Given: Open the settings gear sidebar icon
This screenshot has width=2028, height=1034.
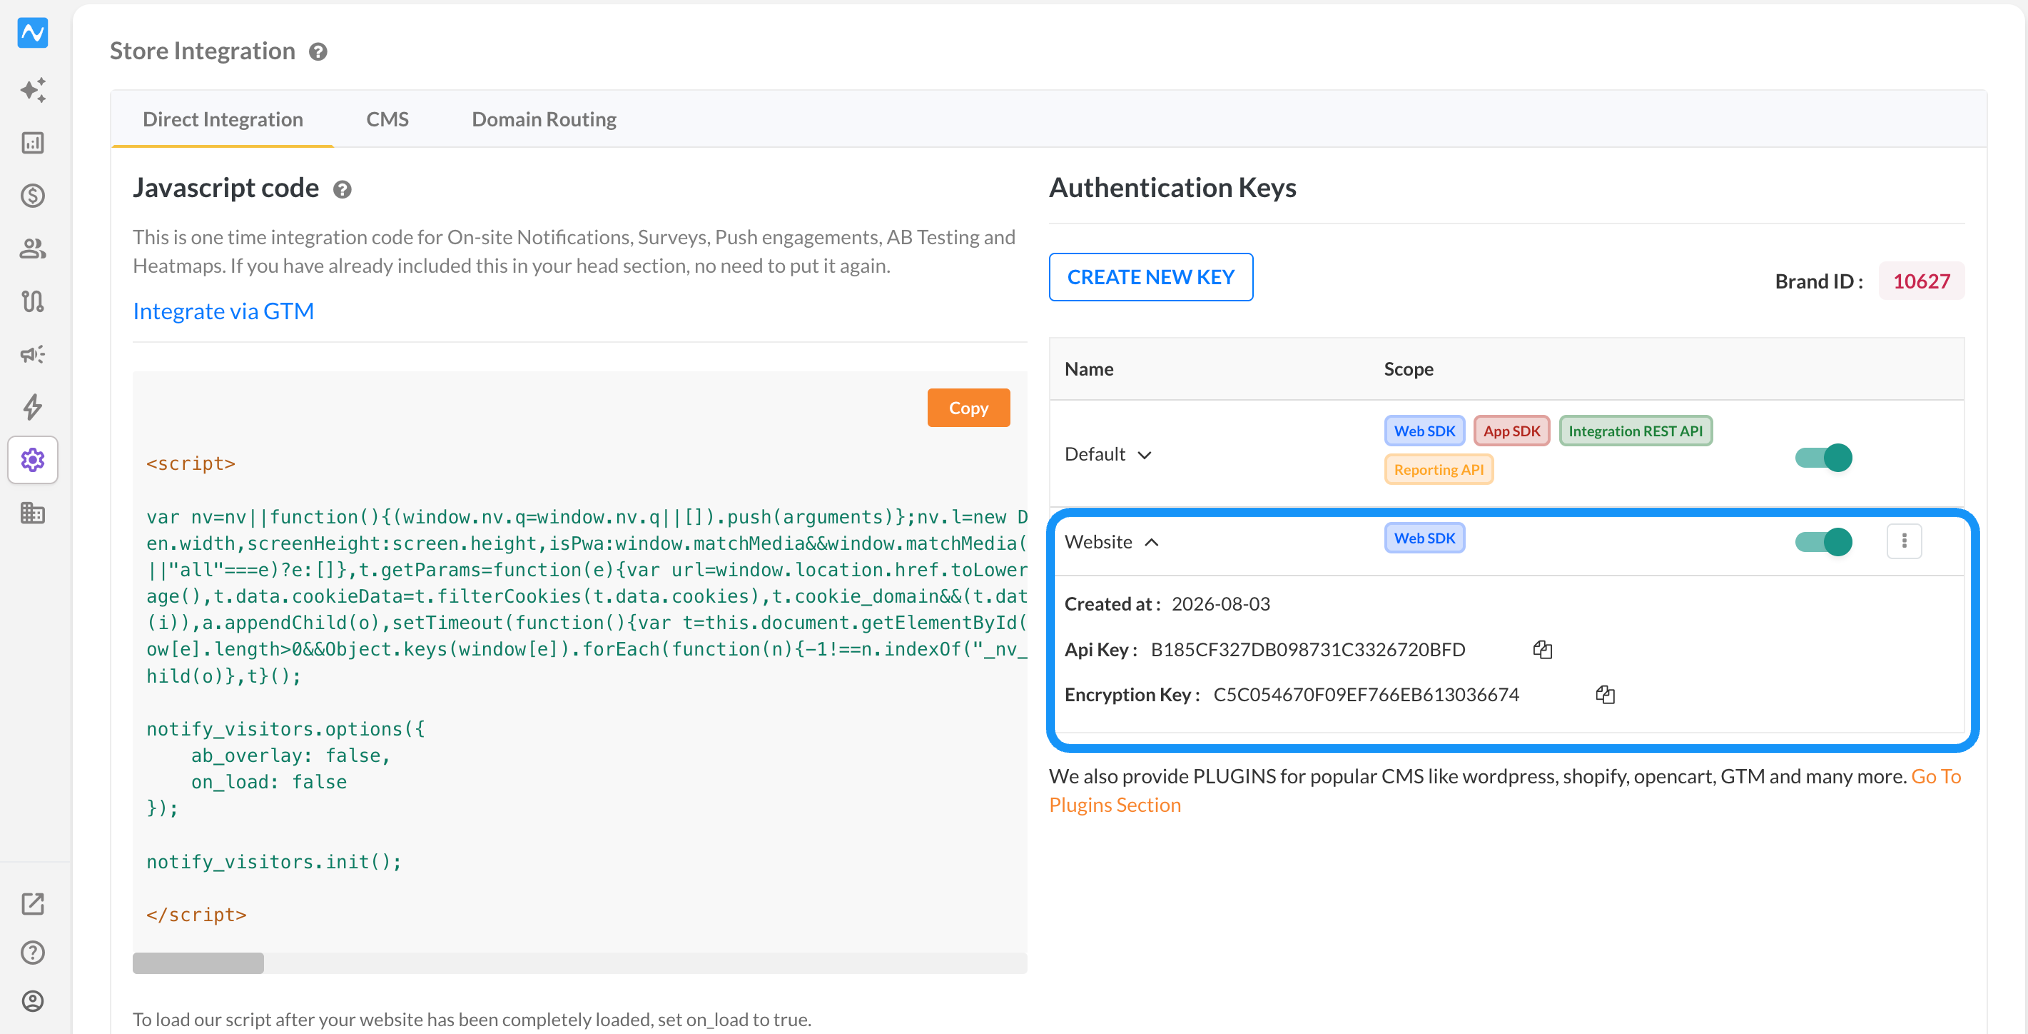Looking at the screenshot, I should [x=33, y=460].
